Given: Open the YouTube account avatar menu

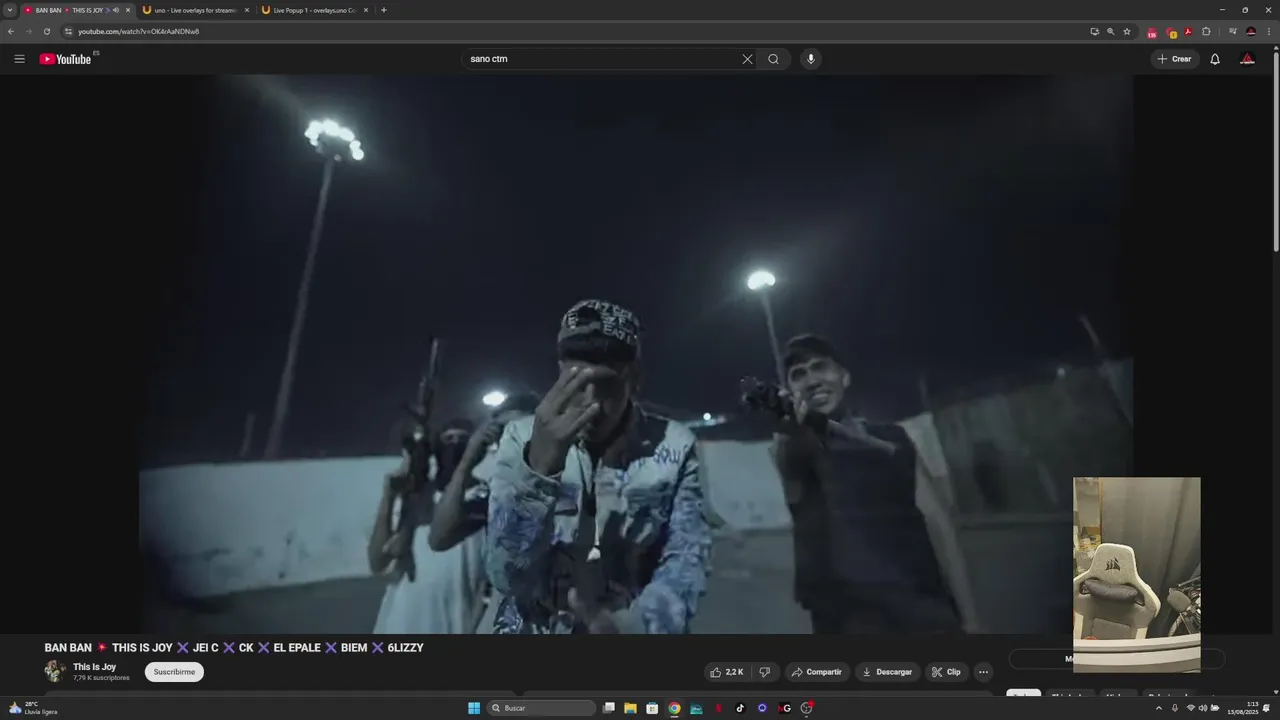Looking at the screenshot, I should tap(1247, 59).
